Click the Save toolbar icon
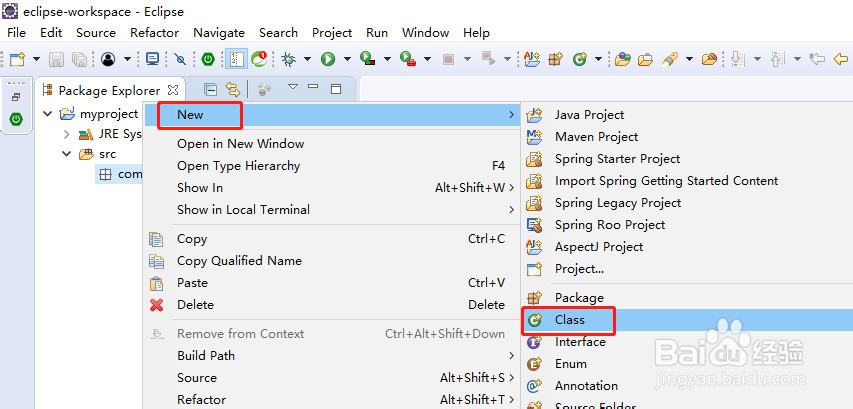Image resolution: width=853 pixels, height=409 pixels. (56, 59)
